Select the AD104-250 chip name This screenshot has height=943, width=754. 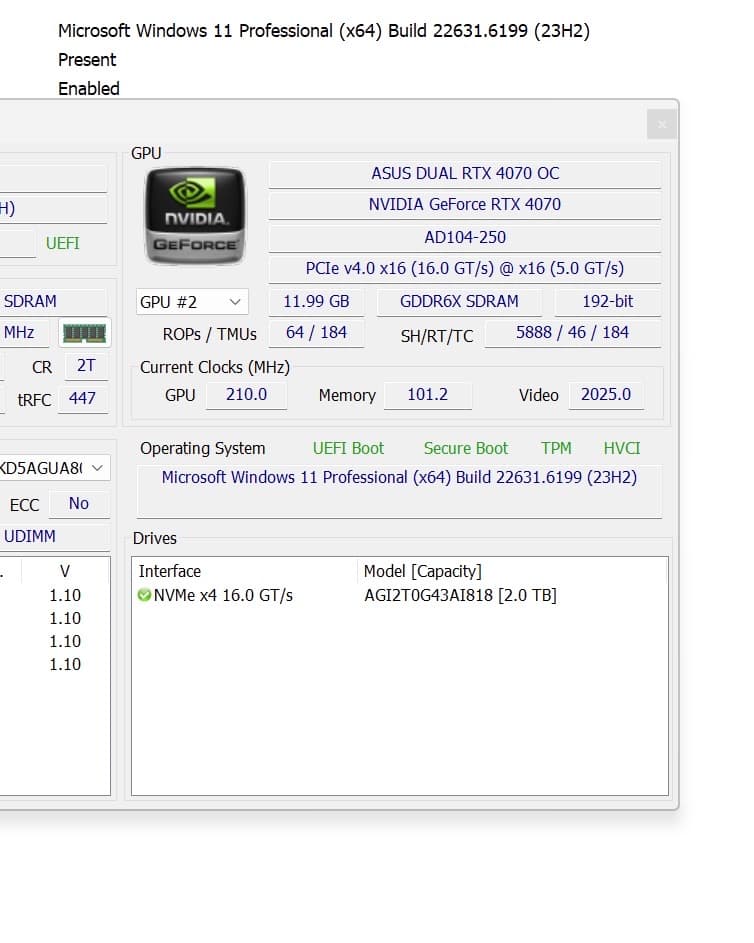point(465,238)
